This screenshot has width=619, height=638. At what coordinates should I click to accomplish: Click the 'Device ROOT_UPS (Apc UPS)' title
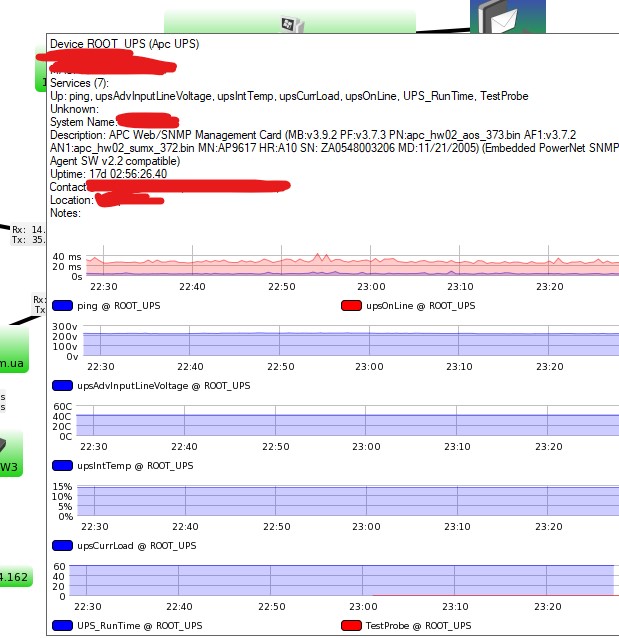pyautogui.click(x=125, y=44)
